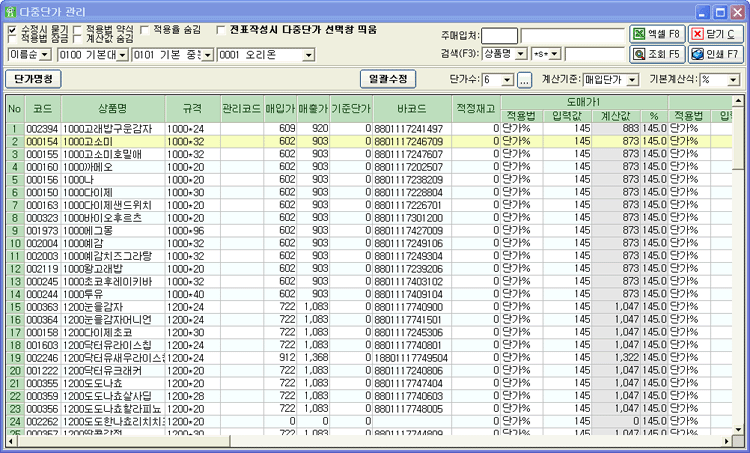Enable the 적용법 약식 checkbox
Image resolution: width=750 pixels, height=453 pixels.
coord(77,30)
